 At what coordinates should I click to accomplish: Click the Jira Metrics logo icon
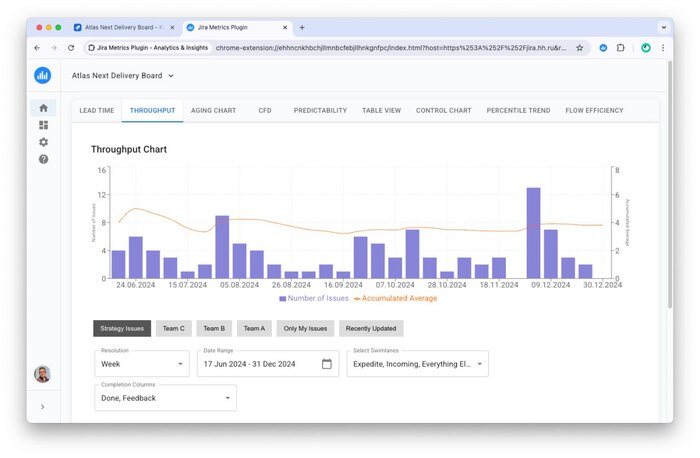42,75
